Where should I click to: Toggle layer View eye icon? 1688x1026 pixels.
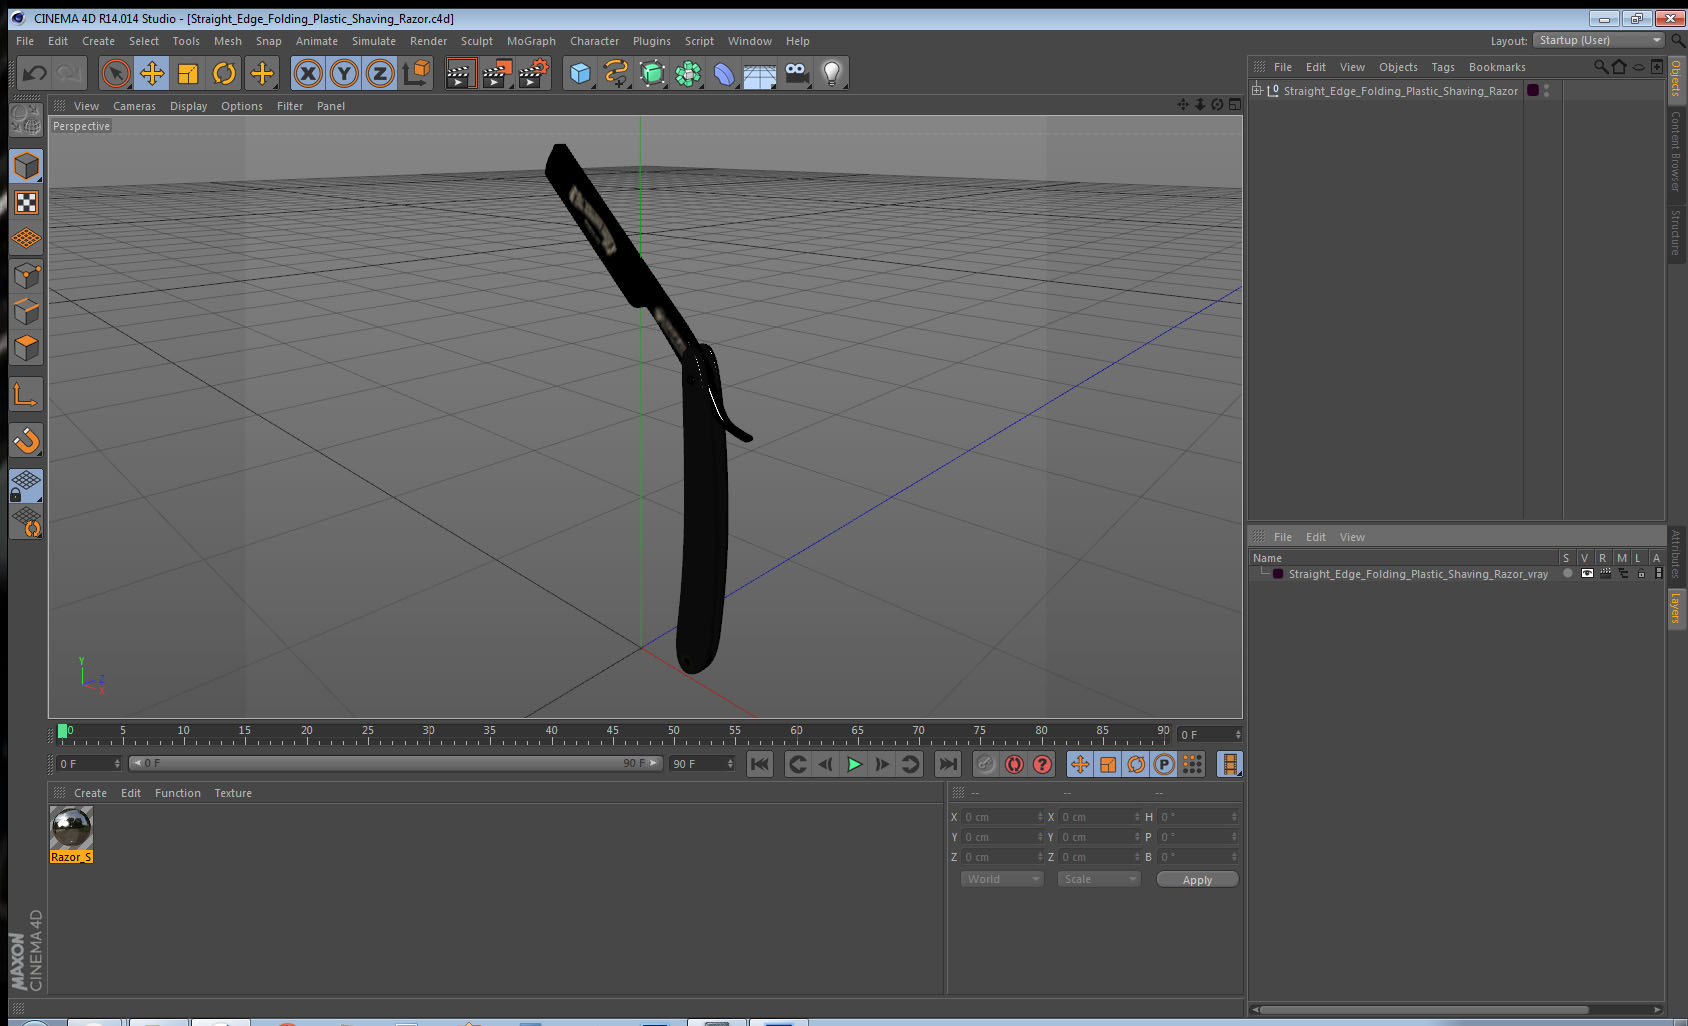(x=1587, y=574)
